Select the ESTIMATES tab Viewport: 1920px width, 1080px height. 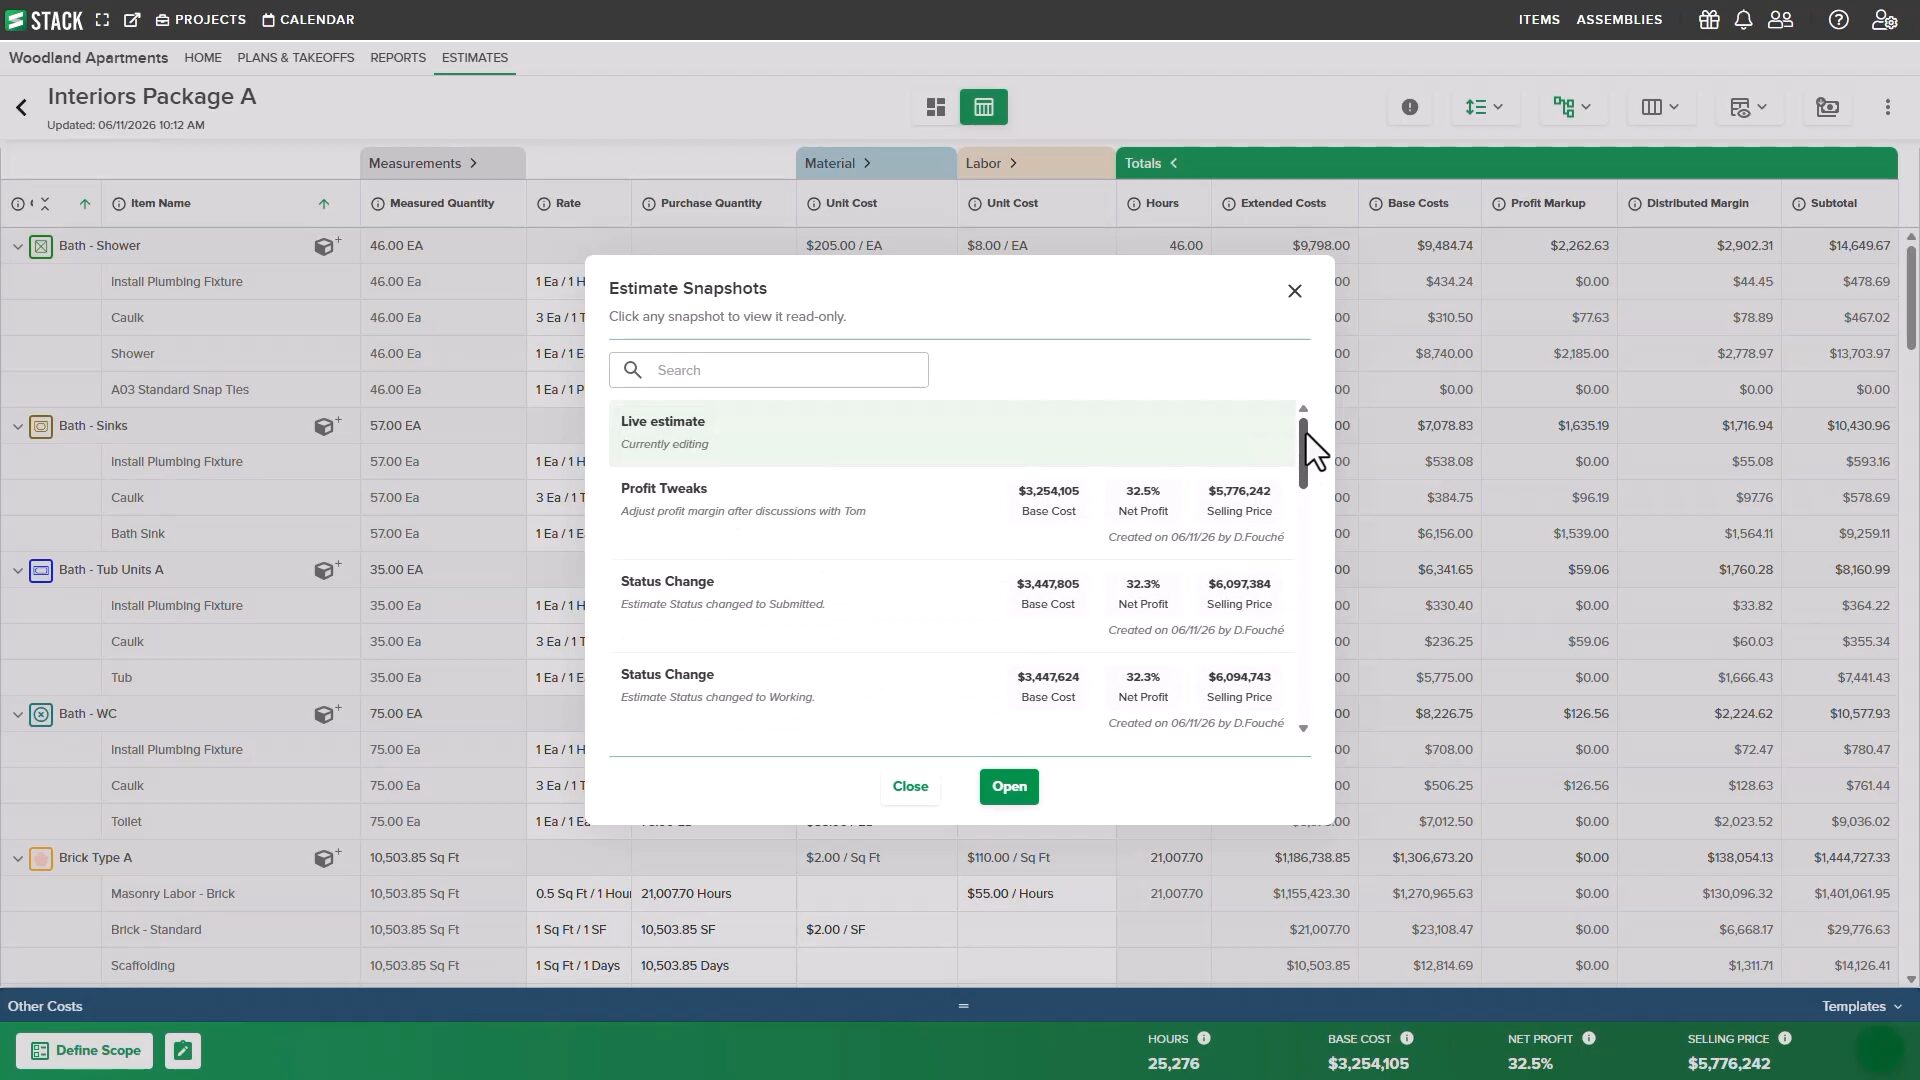click(x=475, y=58)
